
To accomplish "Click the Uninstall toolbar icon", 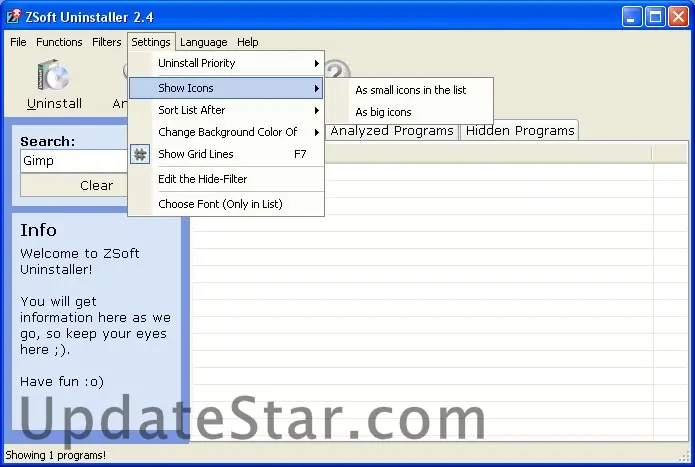I will coord(54,84).
